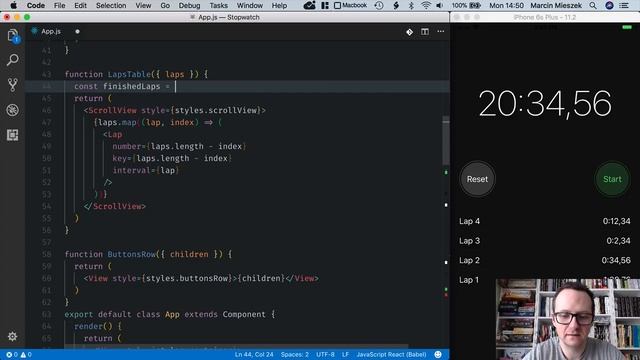Screen dimensions: 640x360
Task: Click the 0:12,34 lap time
Action: (616, 221)
